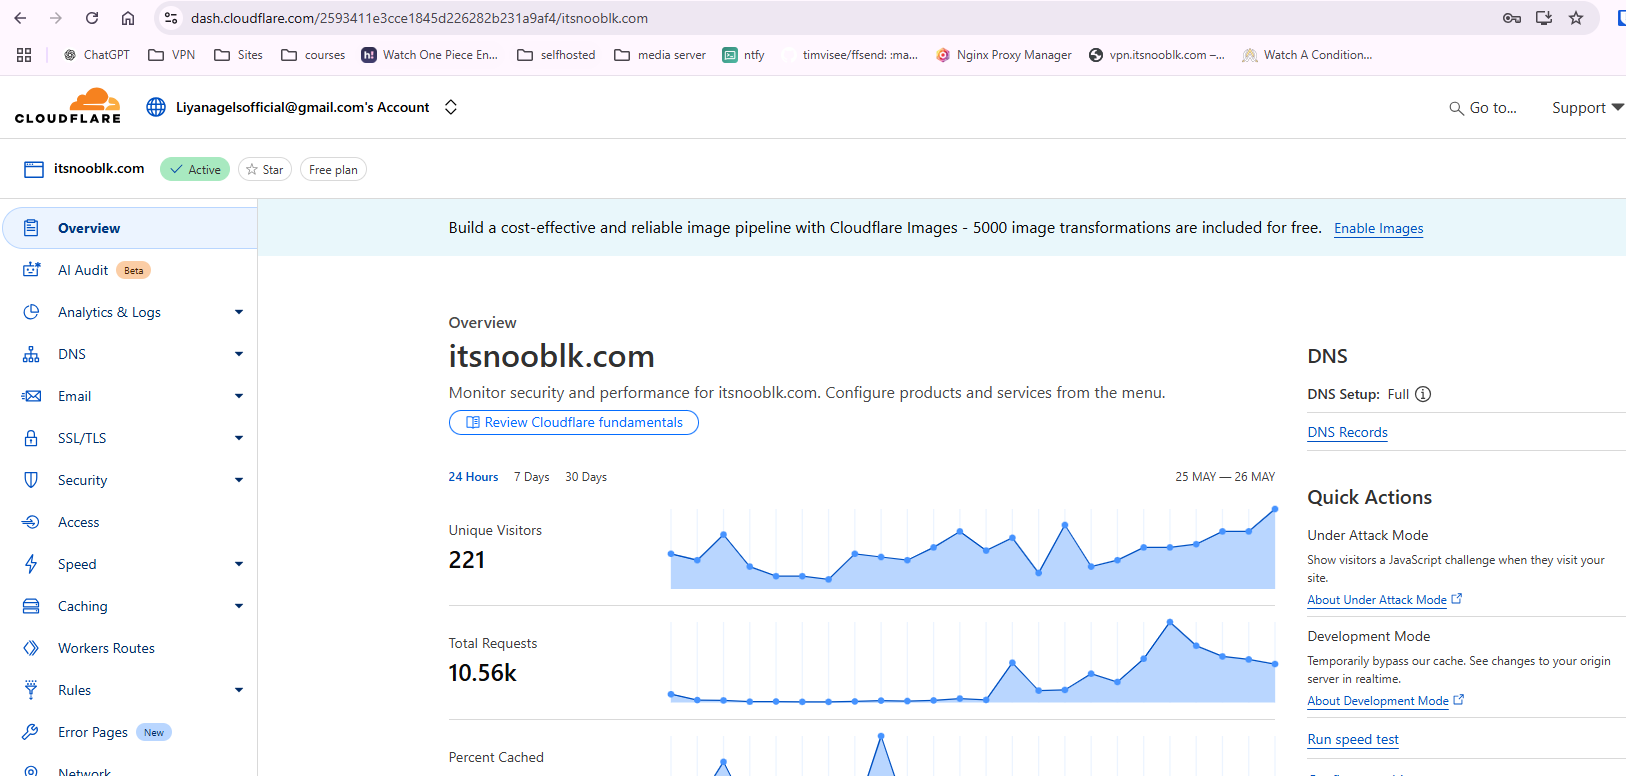This screenshot has width=1626, height=776.
Task: Star the itsnooblk.com site
Action: click(265, 170)
